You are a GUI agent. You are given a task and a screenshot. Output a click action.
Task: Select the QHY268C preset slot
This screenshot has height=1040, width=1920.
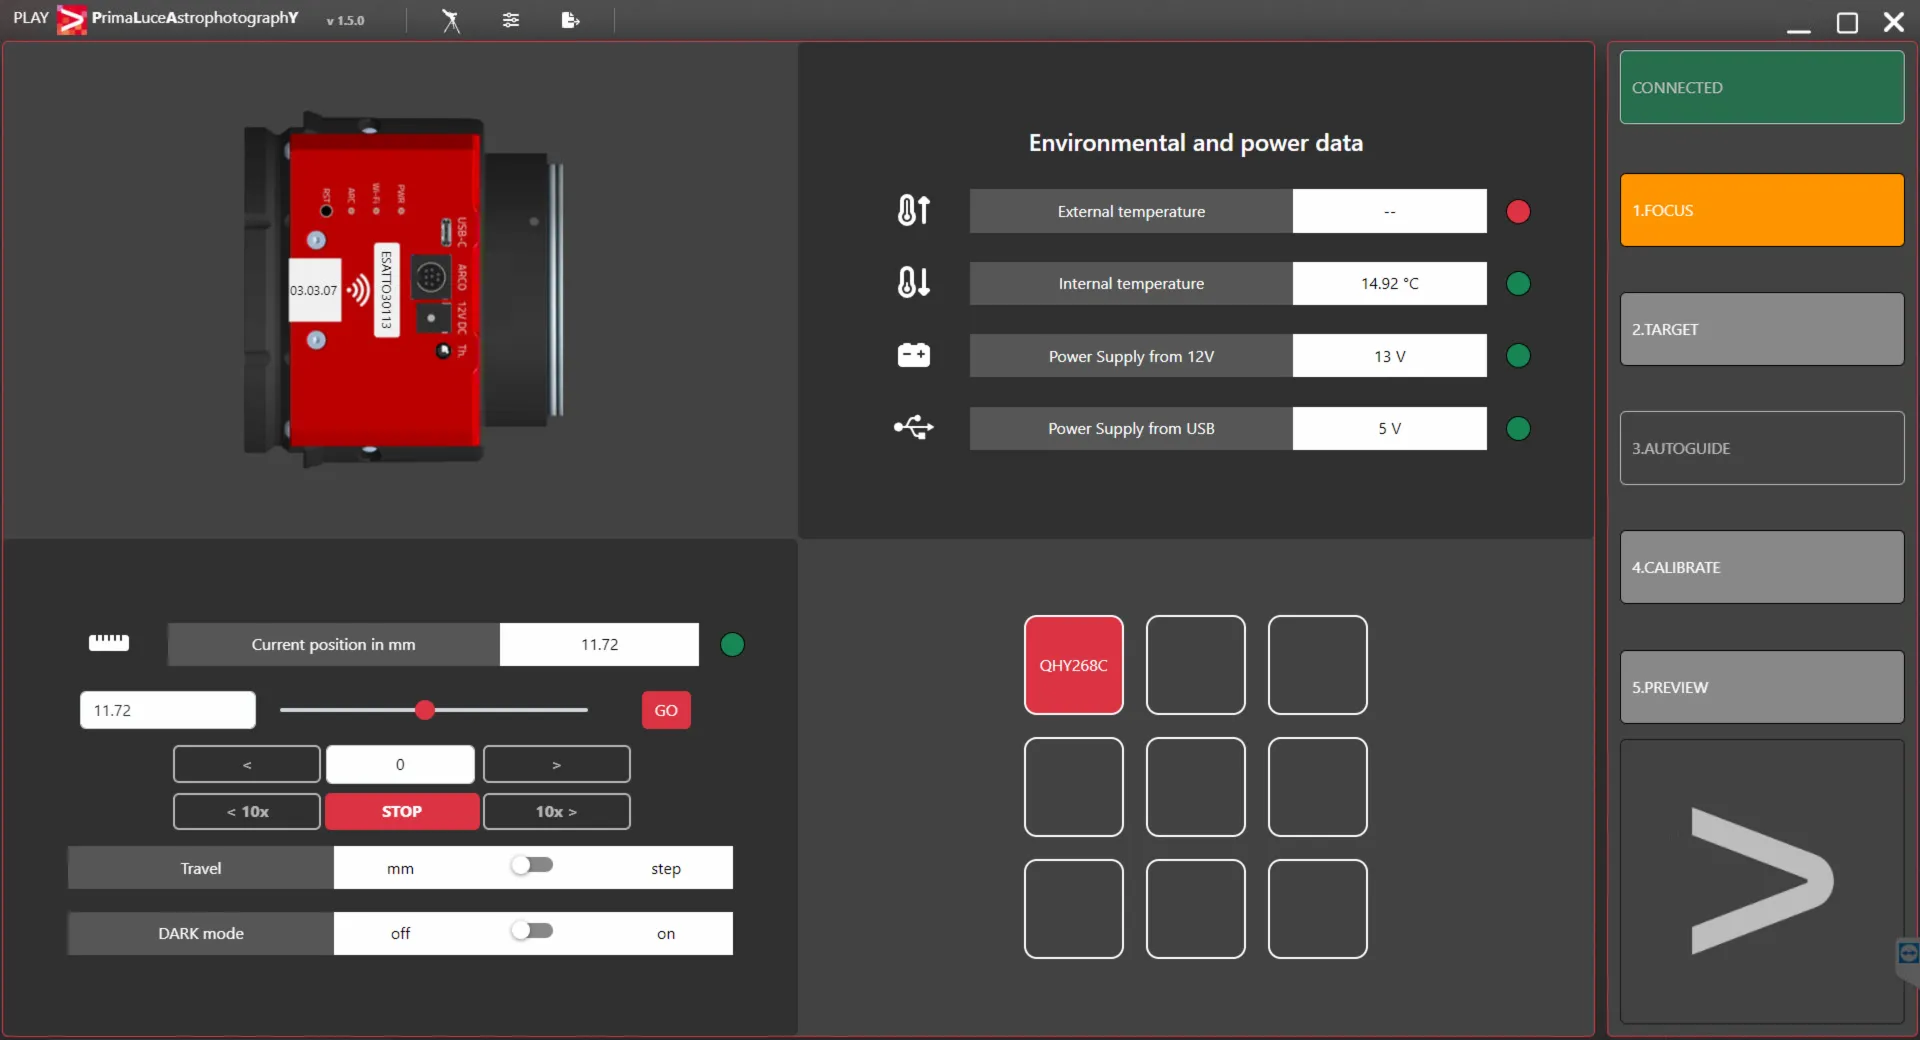(1074, 665)
